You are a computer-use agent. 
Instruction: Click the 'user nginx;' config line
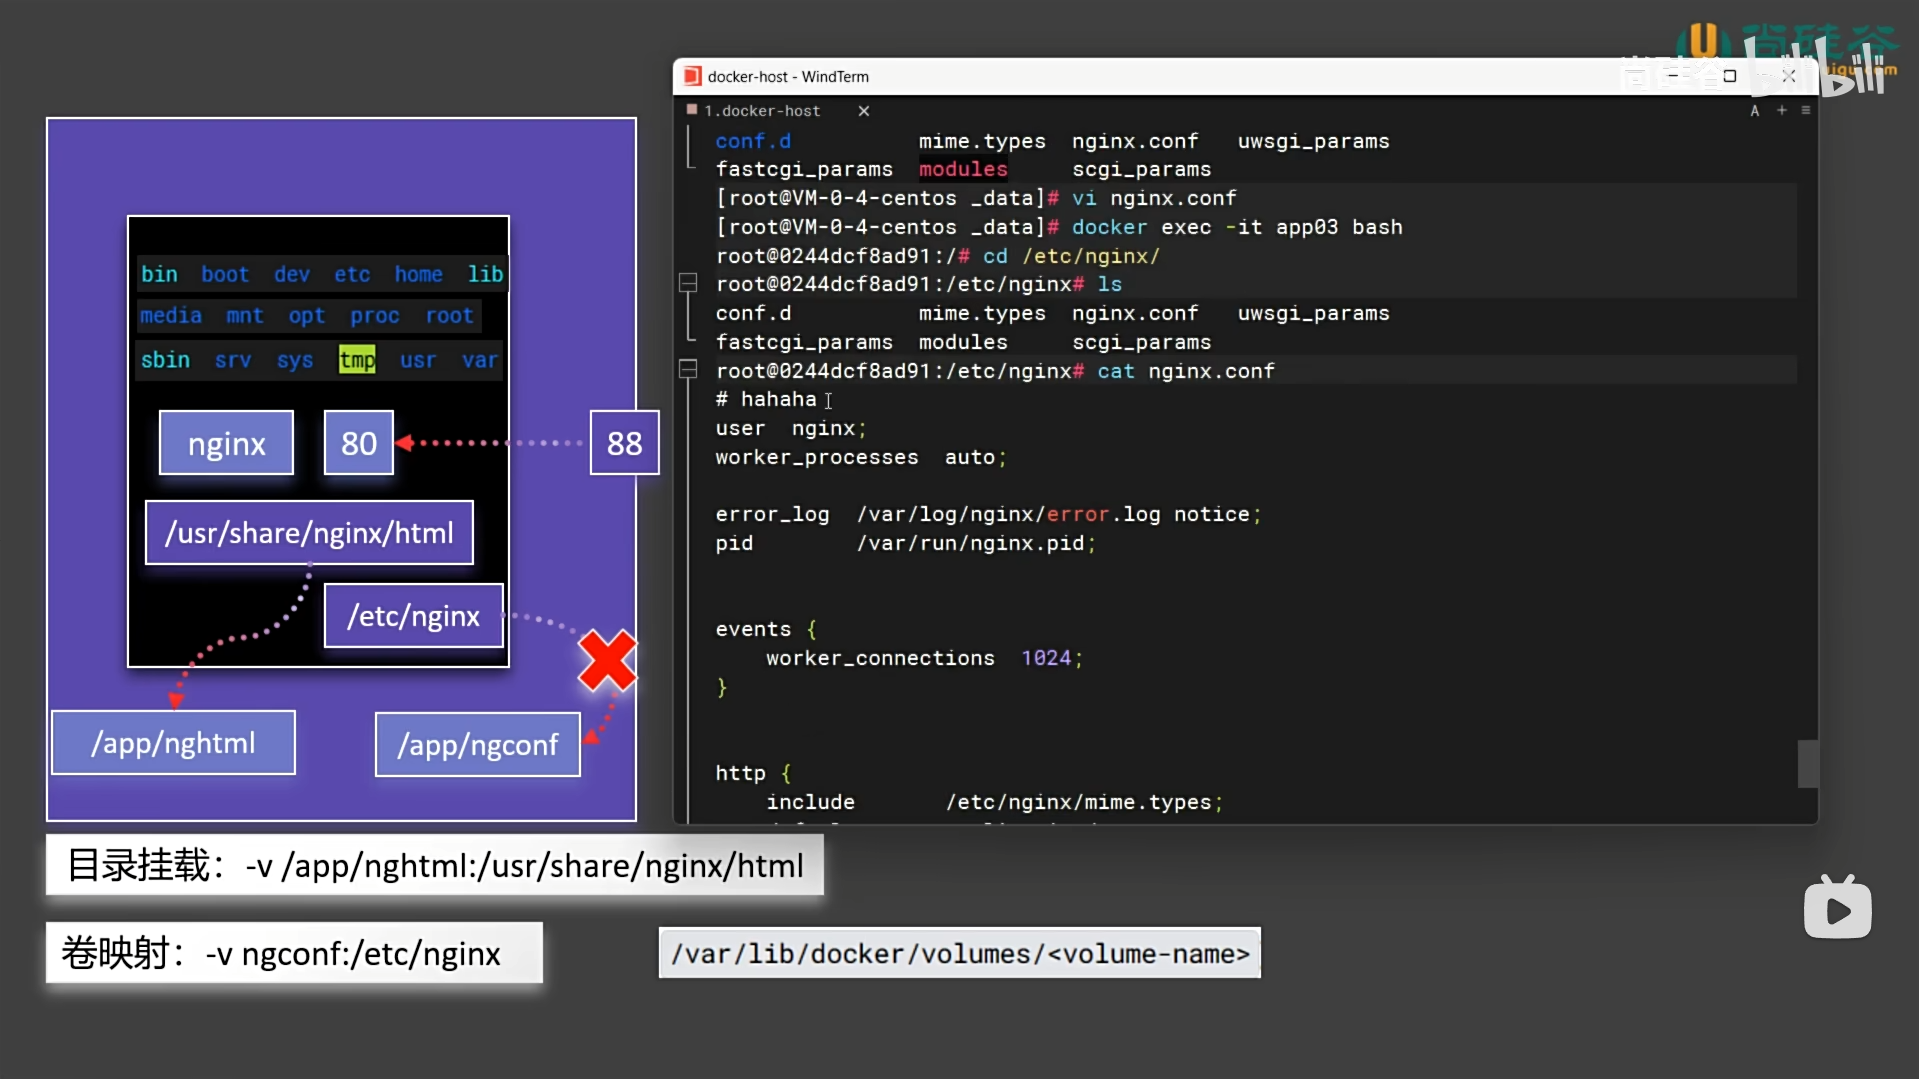tap(791, 428)
